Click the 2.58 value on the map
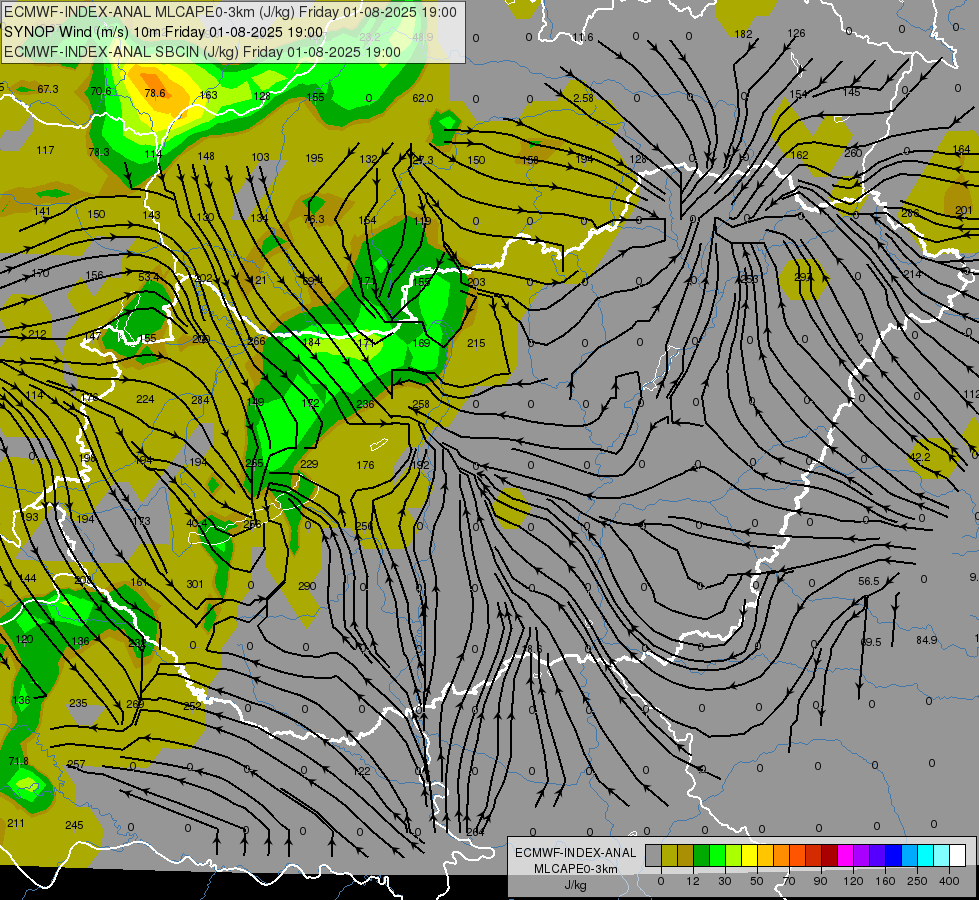Screen dimensions: 979x900 pyautogui.click(x=583, y=98)
